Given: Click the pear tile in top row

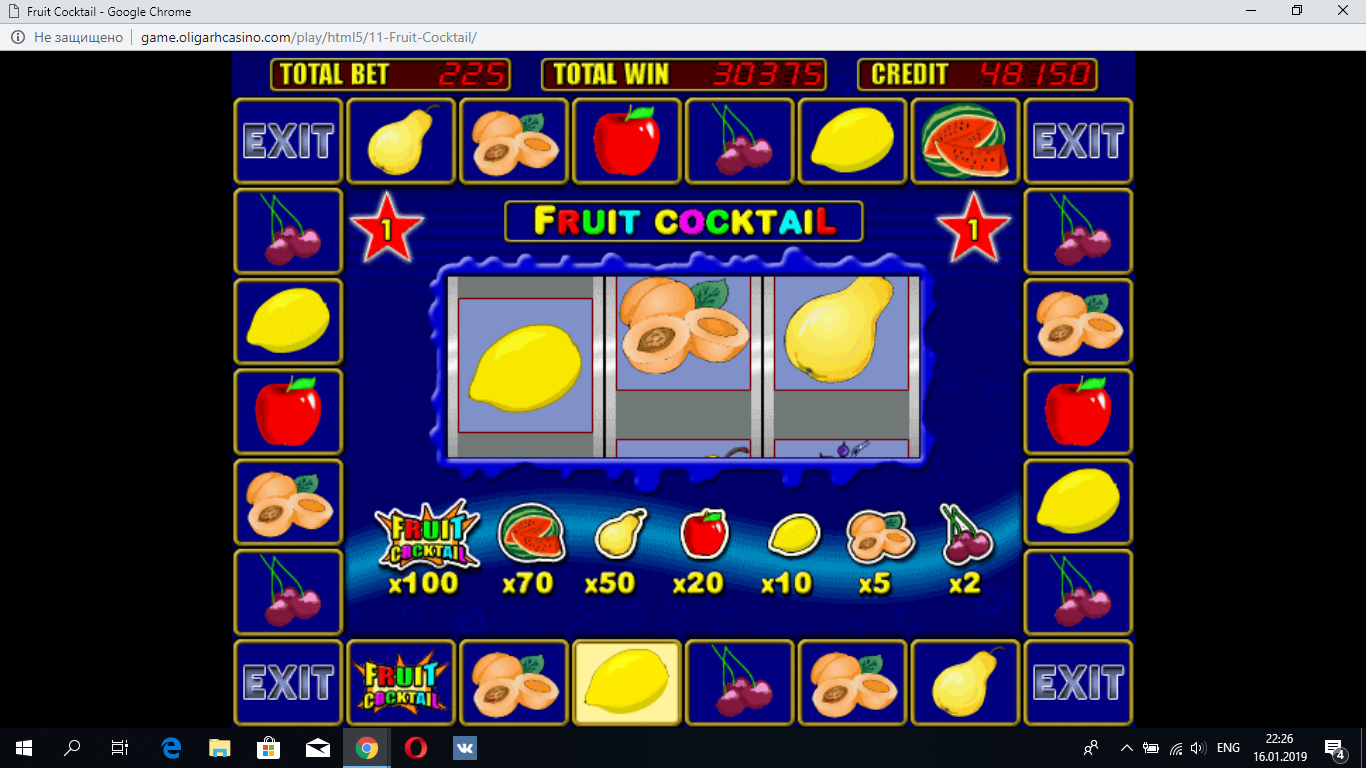Looking at the screenshot, I should point(400,141).
